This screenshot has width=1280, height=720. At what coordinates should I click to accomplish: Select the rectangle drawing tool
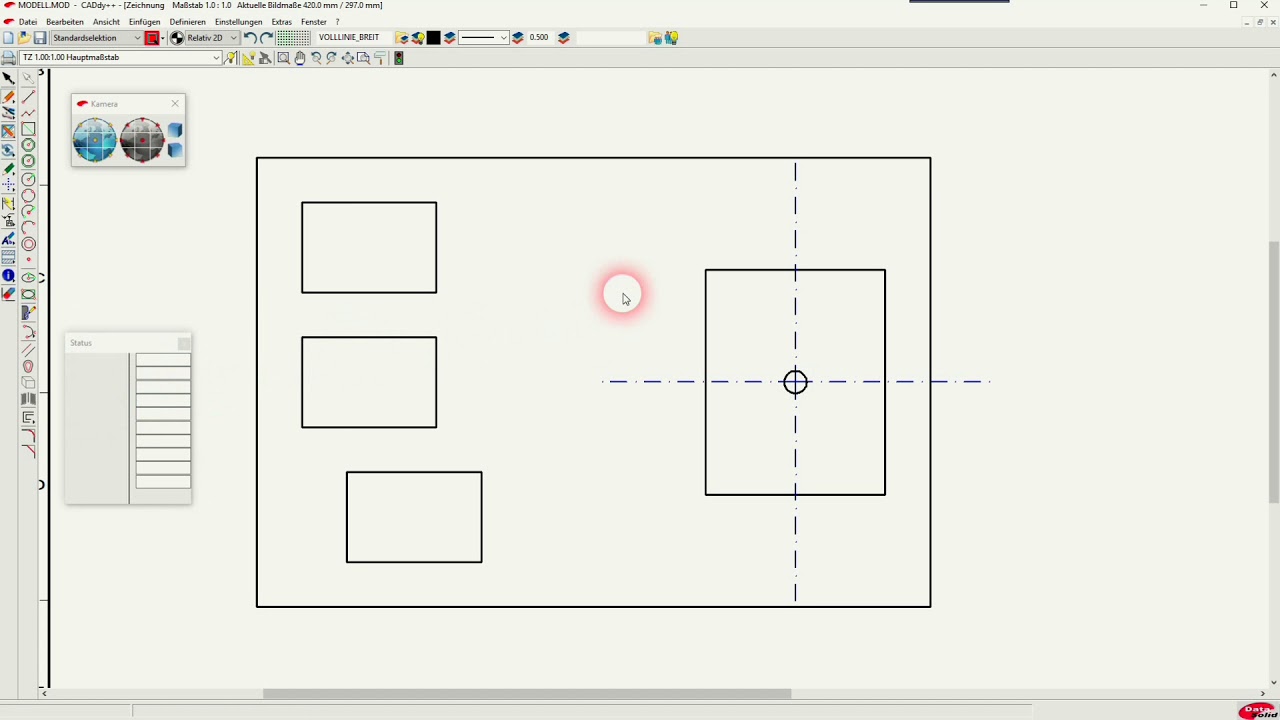(28, 129)
